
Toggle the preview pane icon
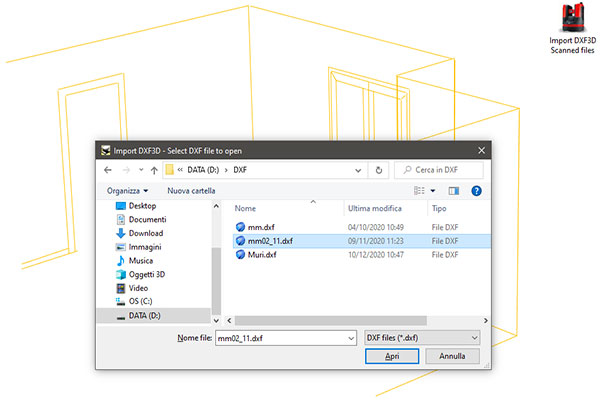453,191
